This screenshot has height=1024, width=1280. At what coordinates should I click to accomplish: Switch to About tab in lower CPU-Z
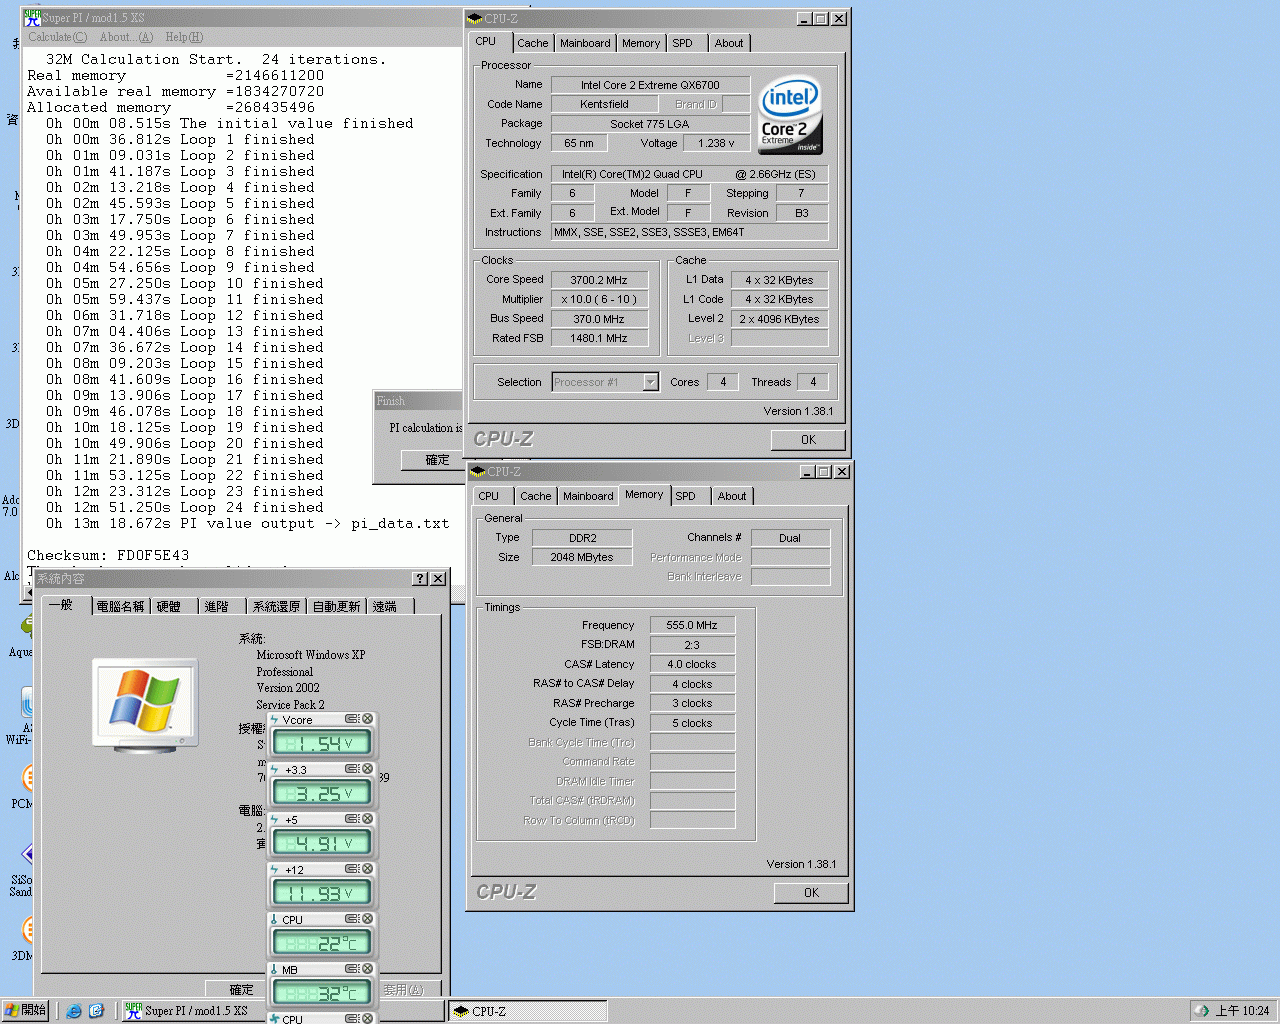[732, 496]
